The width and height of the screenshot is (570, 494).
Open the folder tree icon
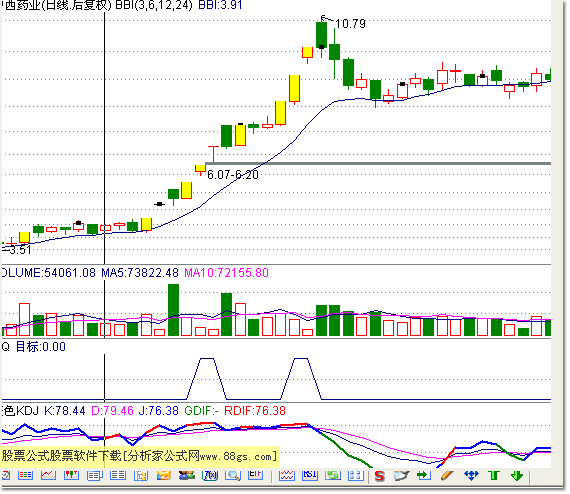[x=141, y=477]
